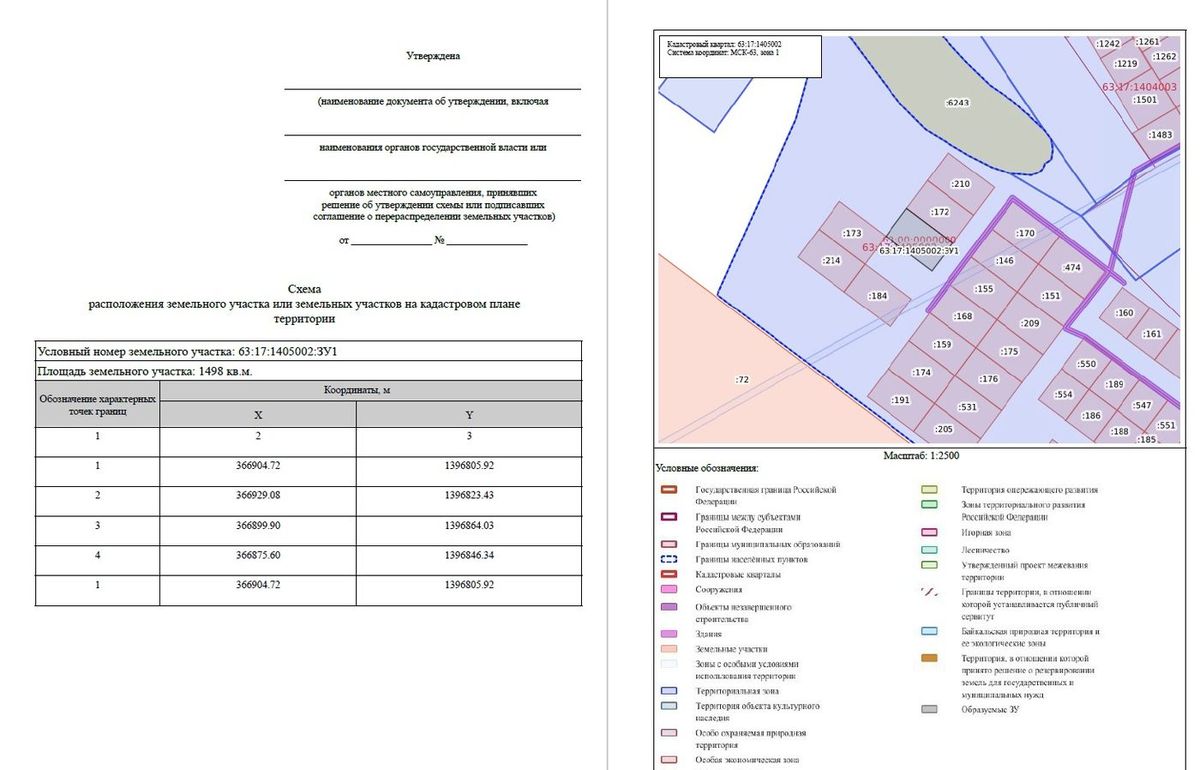
Task: Click the Условные обозначения heading
Action: [707, 468]
